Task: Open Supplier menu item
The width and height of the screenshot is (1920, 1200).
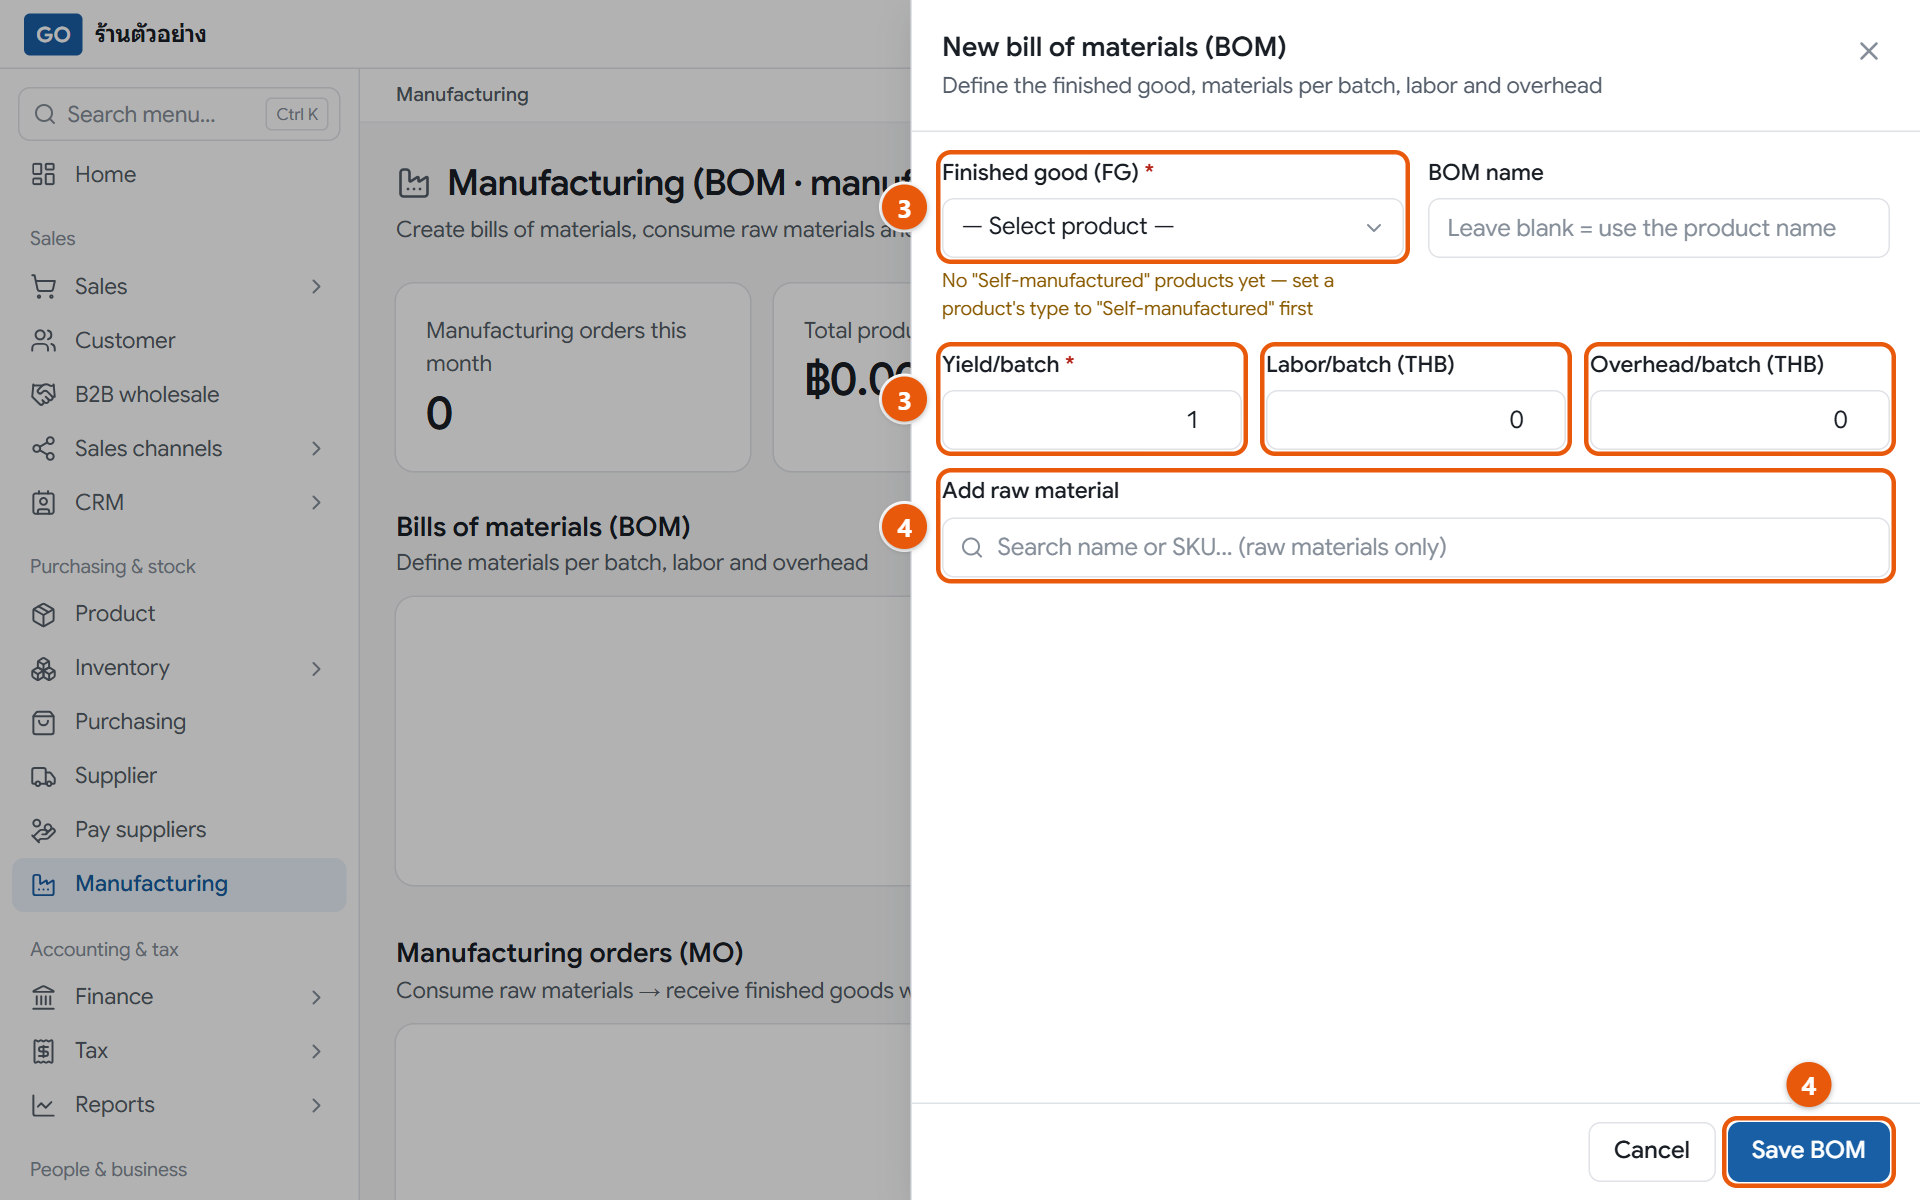Action: (x=179, y=776)
